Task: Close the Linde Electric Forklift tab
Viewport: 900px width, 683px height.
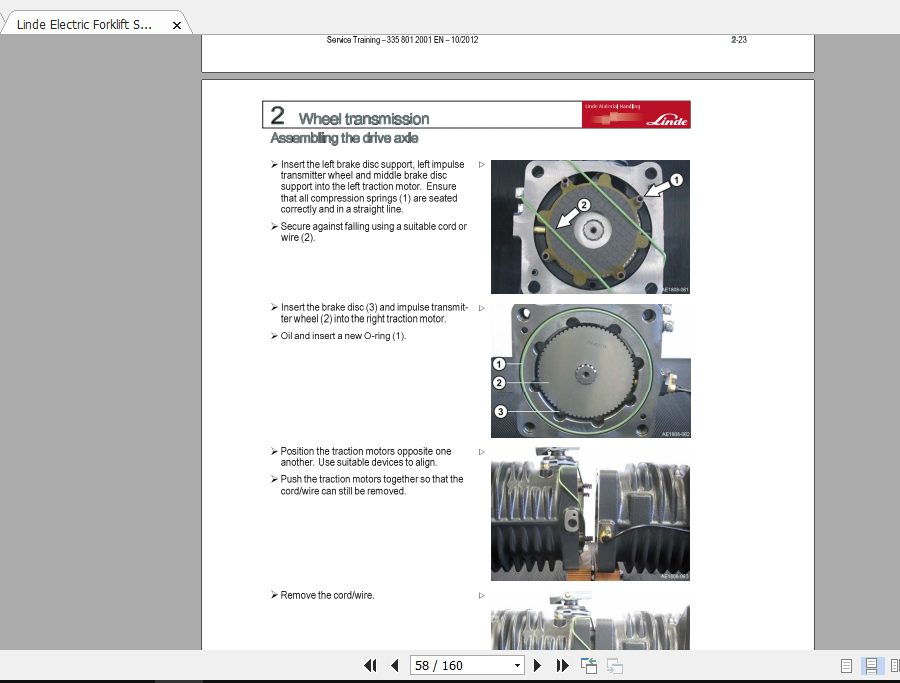Action: pyautogui.click(x=177, y=25)
